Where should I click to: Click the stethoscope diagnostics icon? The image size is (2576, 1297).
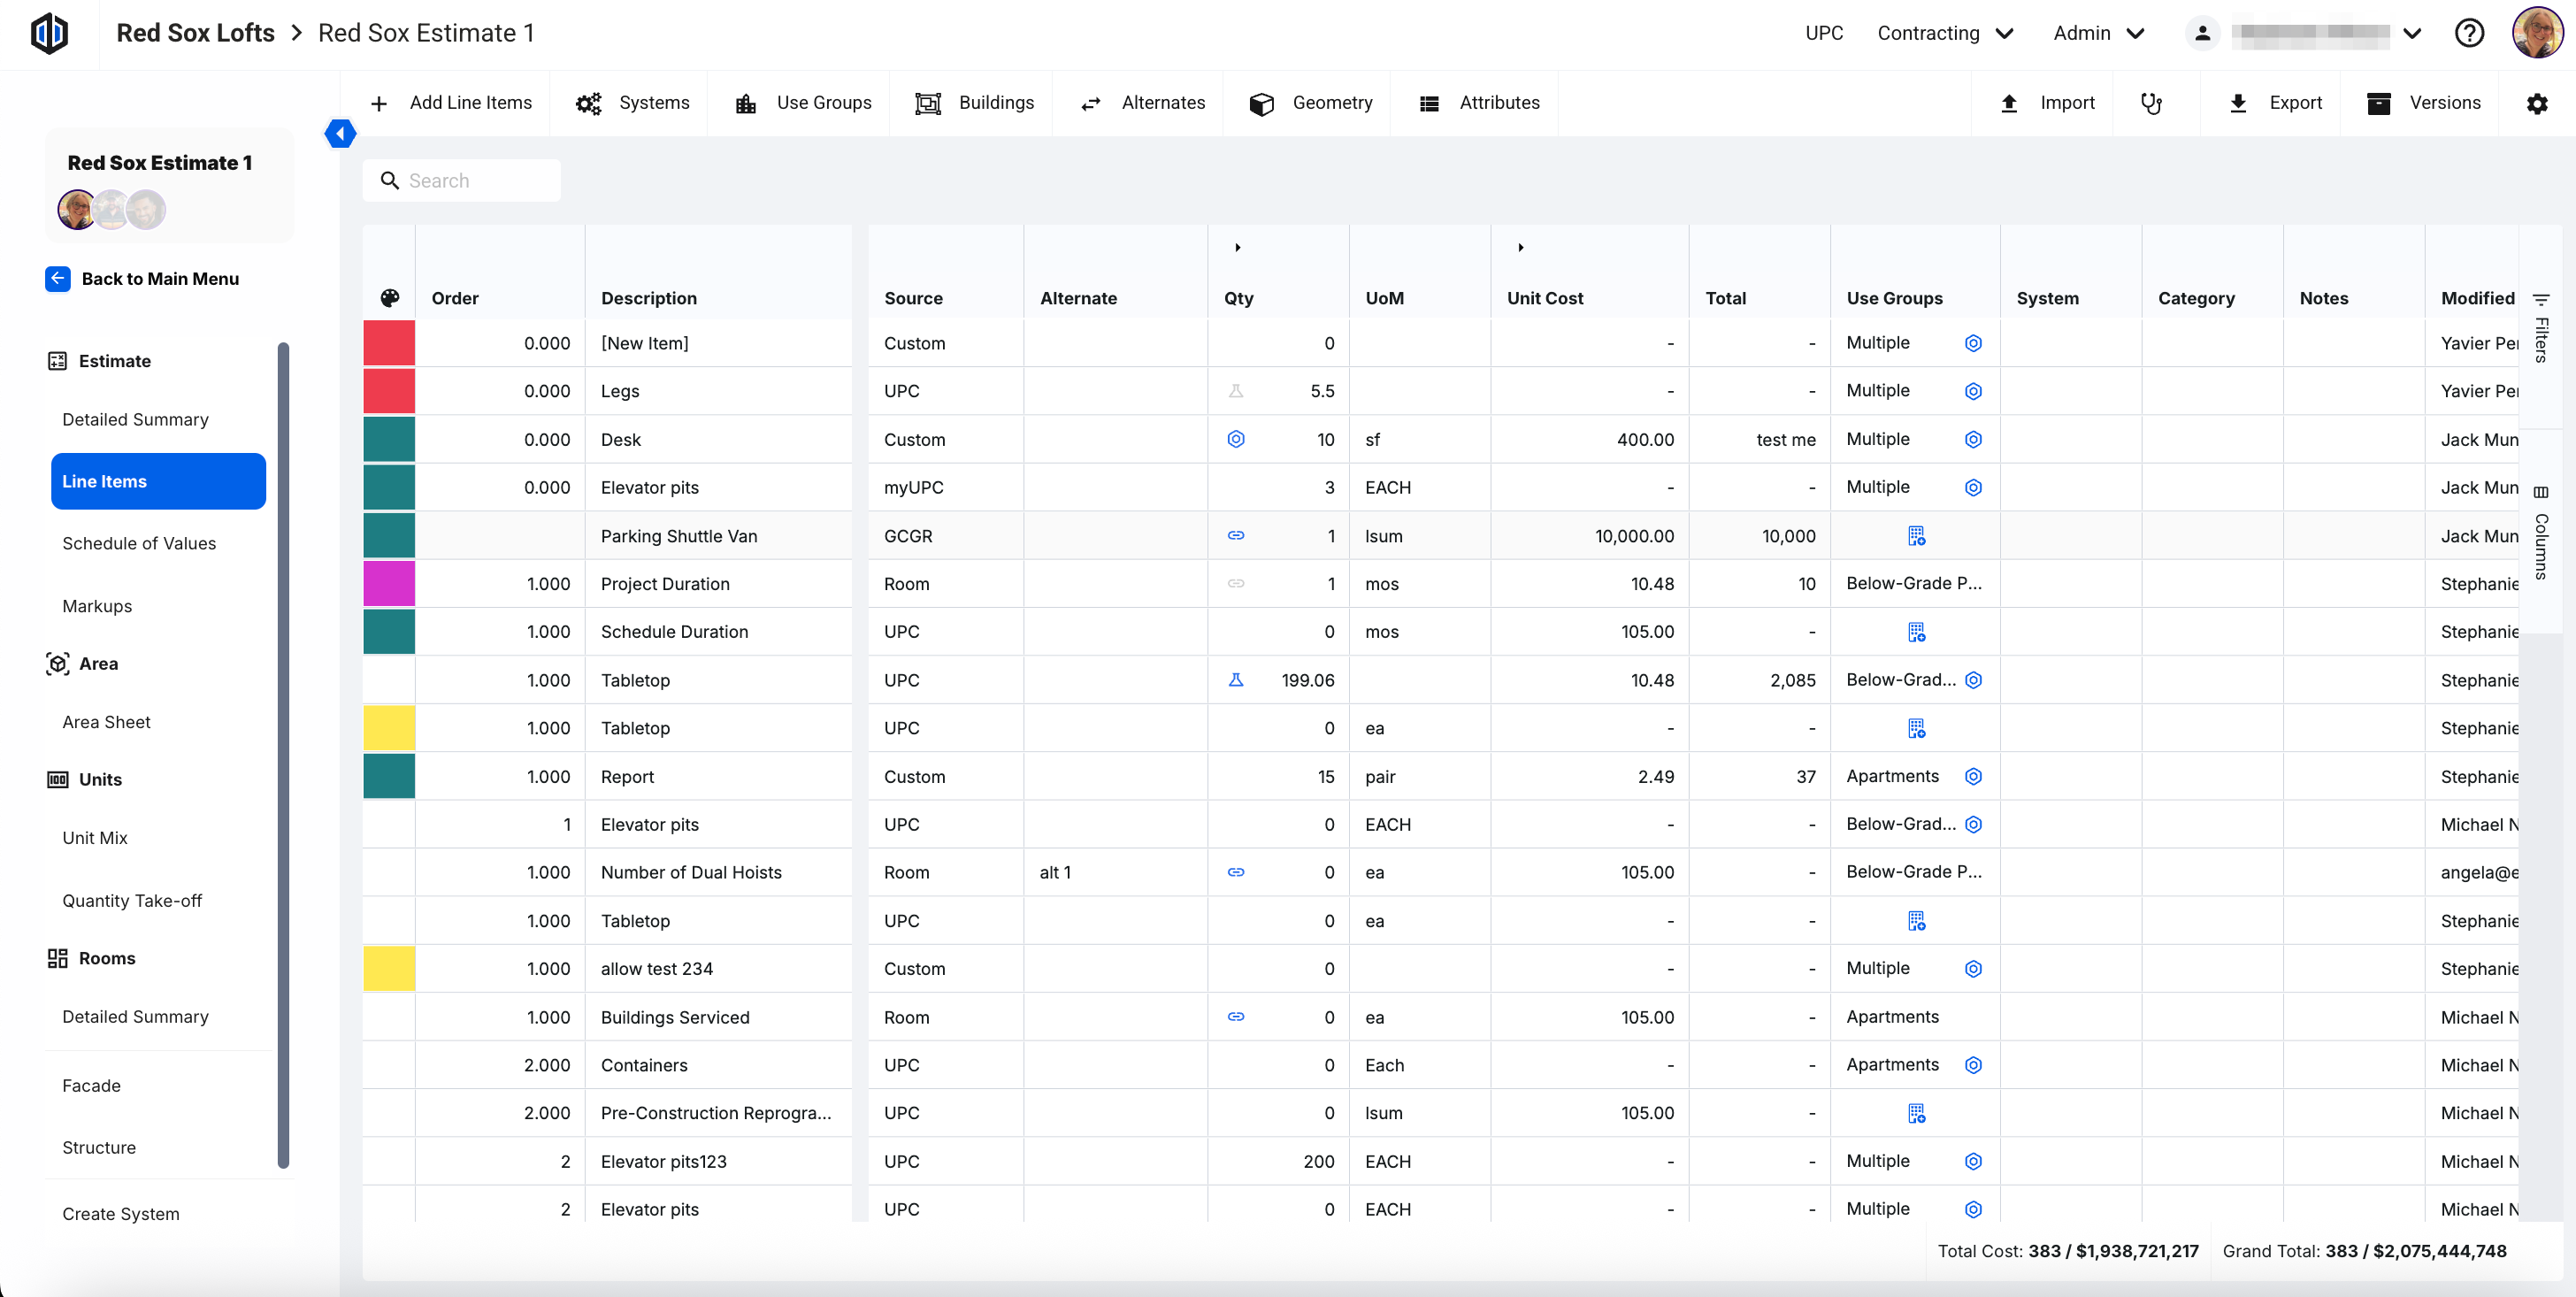(2151, 103)
